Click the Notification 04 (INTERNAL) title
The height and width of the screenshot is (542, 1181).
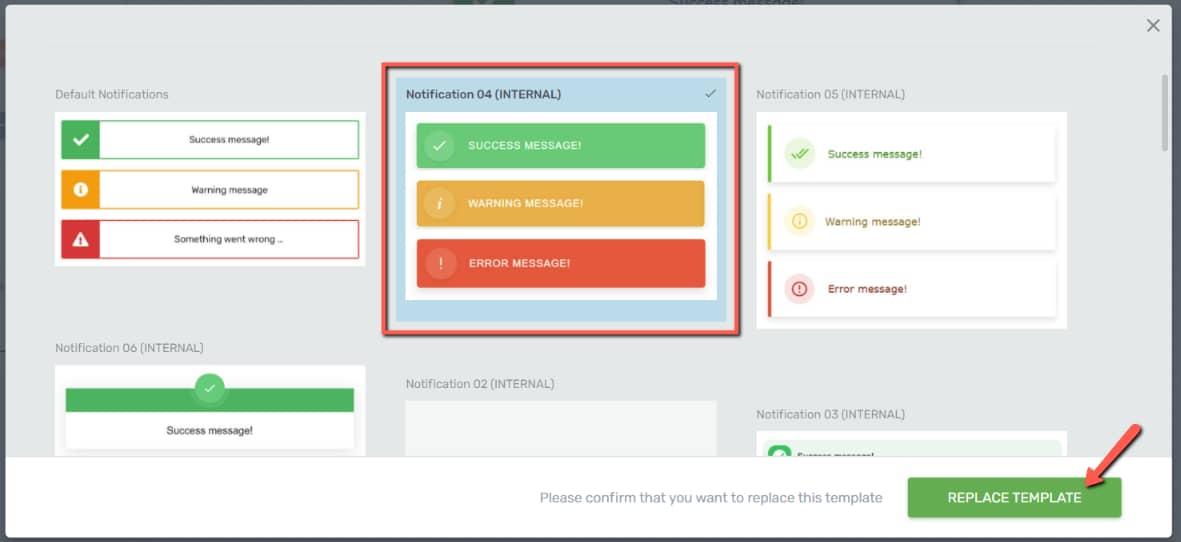click(483, 94)
